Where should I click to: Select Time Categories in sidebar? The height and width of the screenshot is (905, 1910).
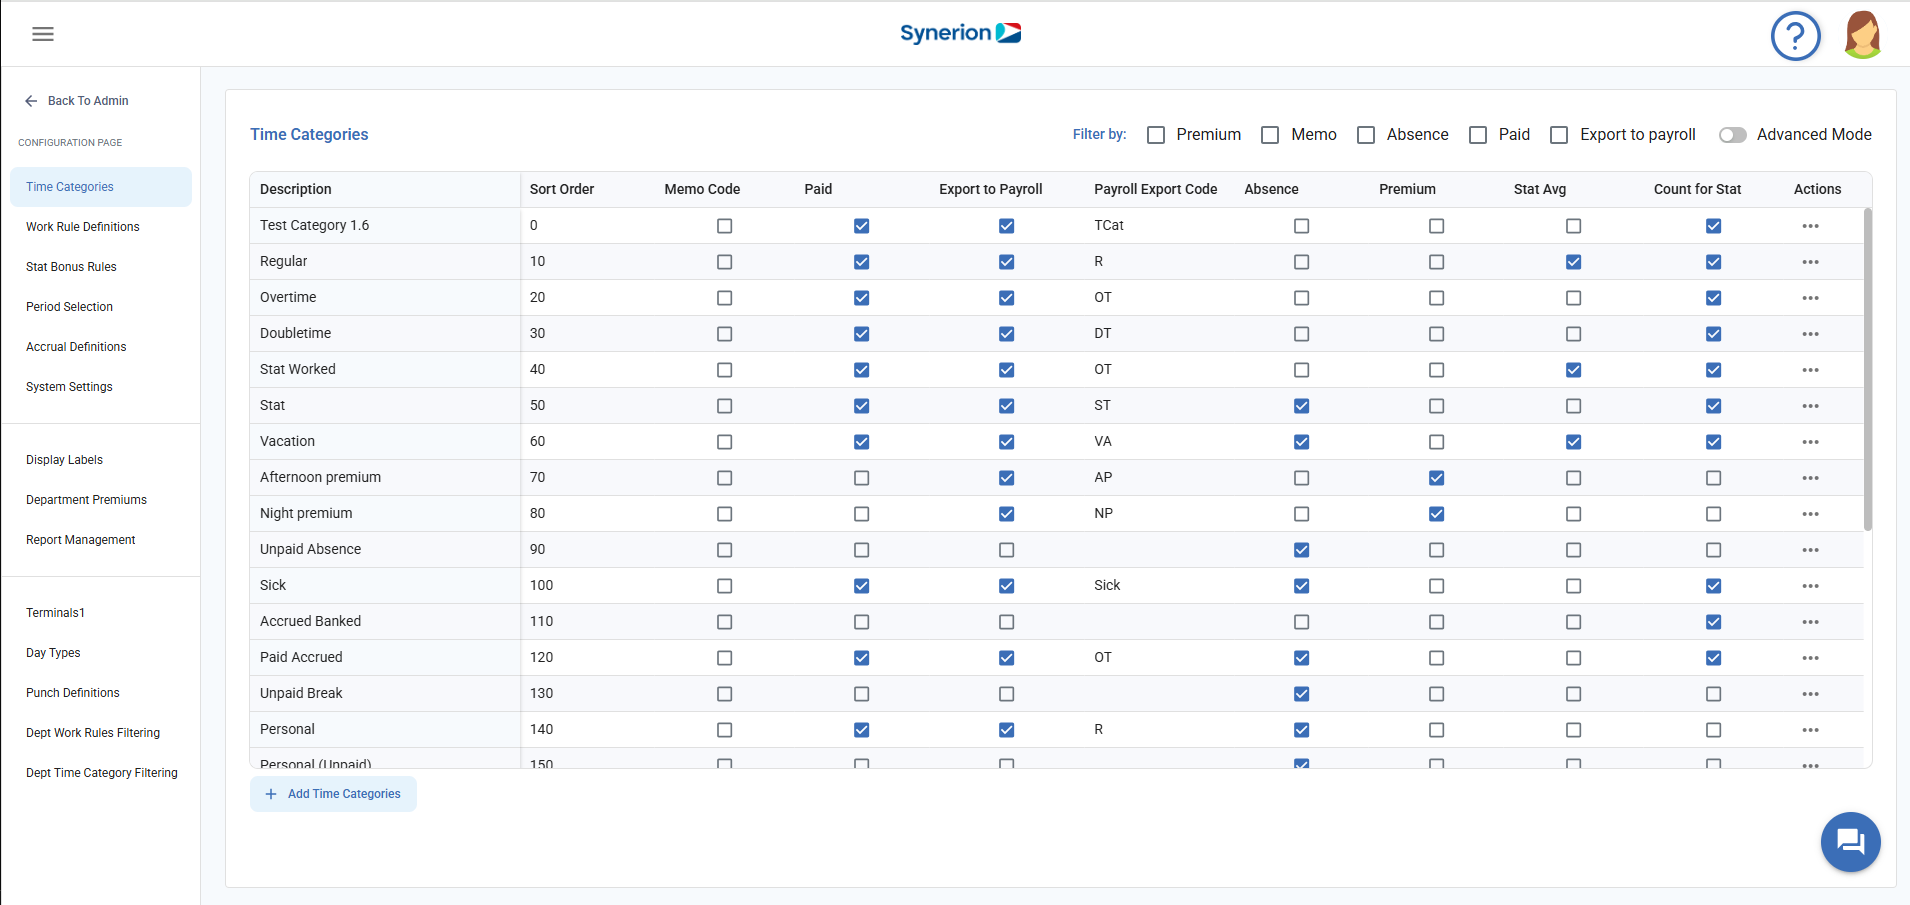tap(101, 187)
